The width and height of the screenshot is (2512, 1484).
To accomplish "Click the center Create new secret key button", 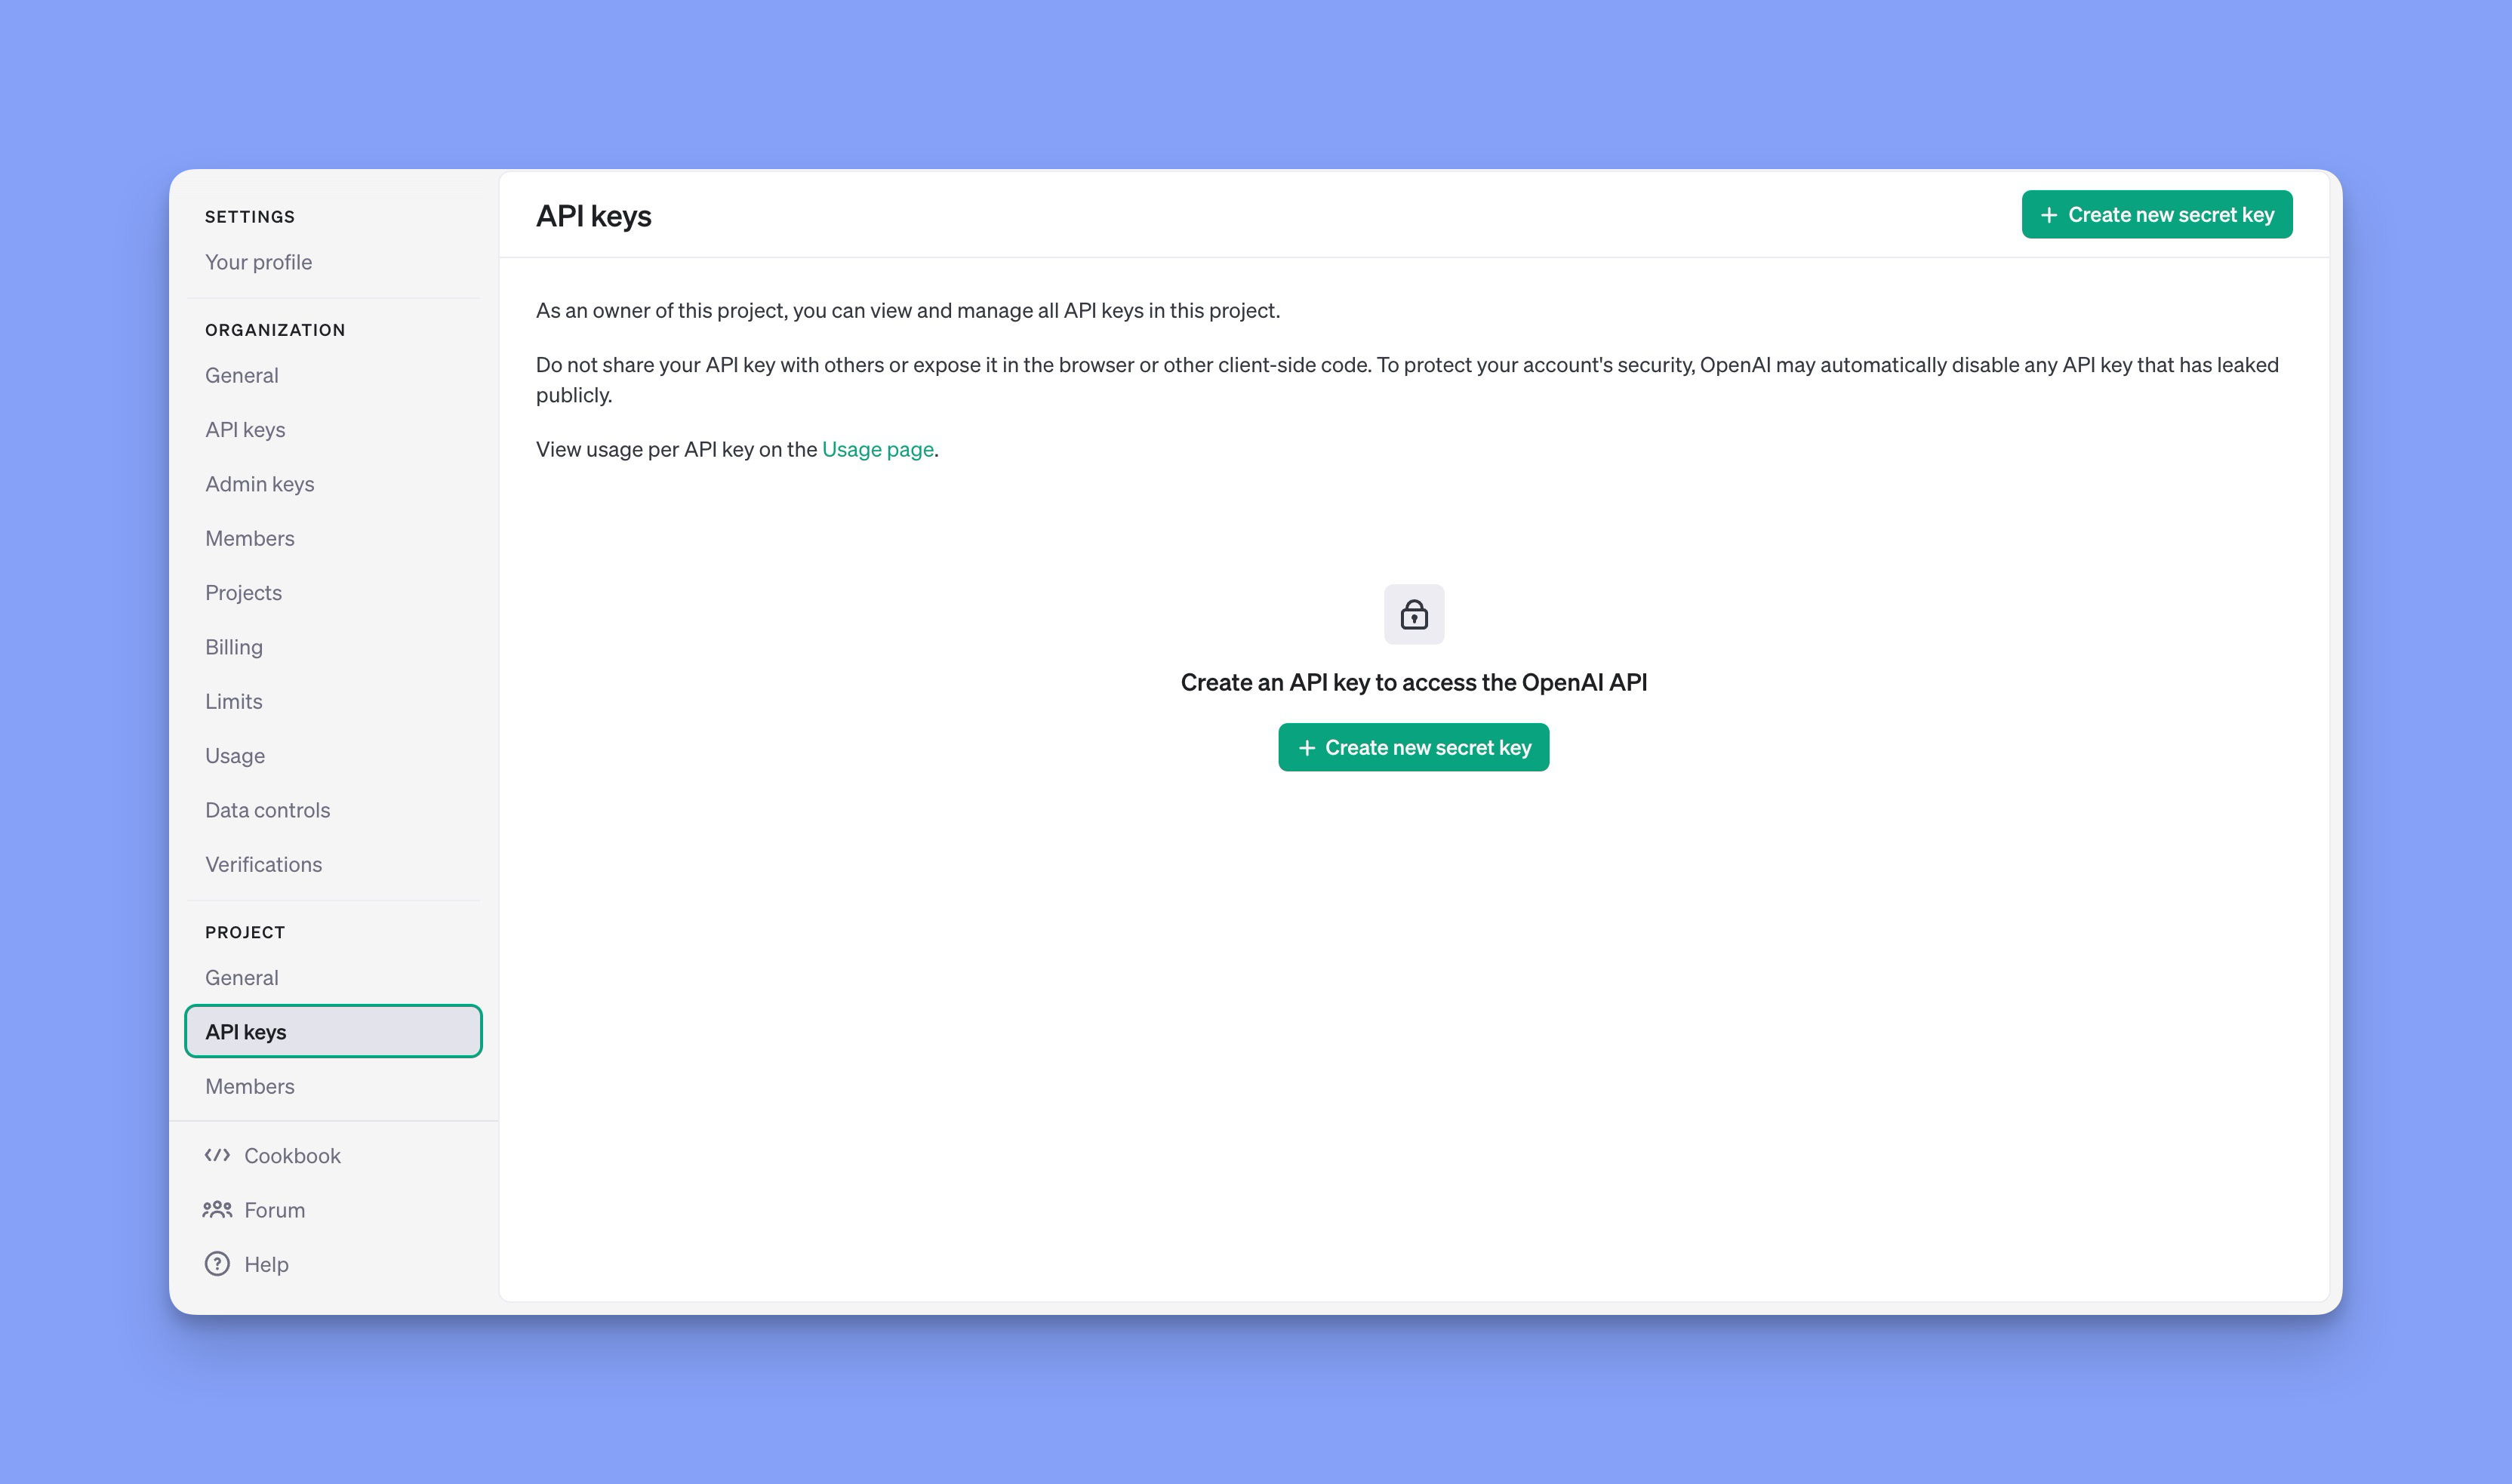I will (1411, 746).
